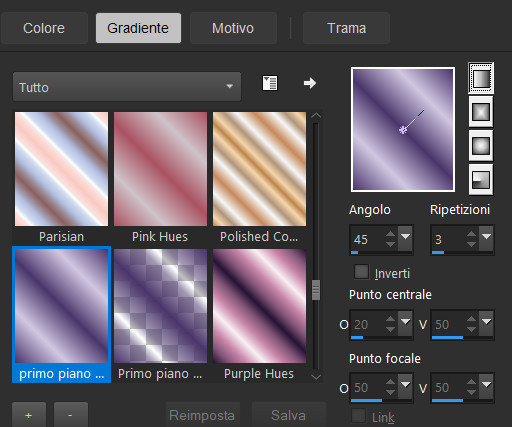Switch to the Motivo tab
The width and height of the screenshot is (512, 427).
click(233, 28)
